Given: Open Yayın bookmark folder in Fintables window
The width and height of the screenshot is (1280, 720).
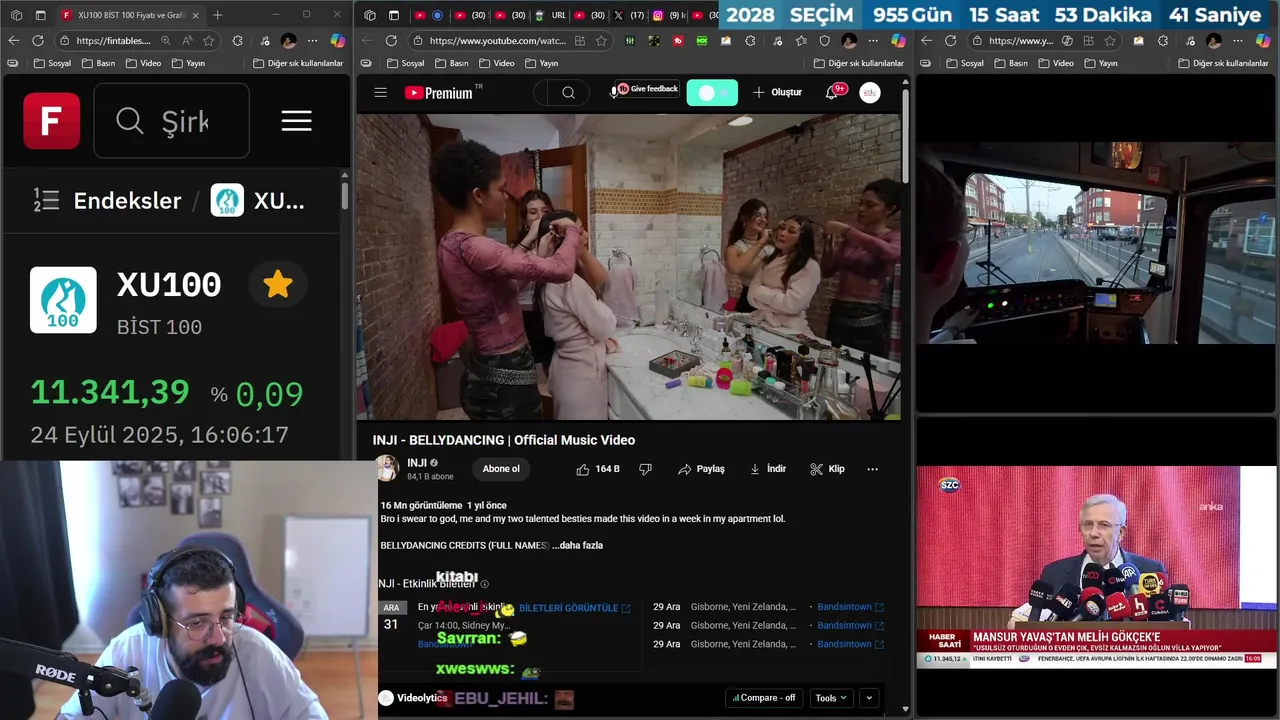Looking at the screenshot, I should click(188, 63).
